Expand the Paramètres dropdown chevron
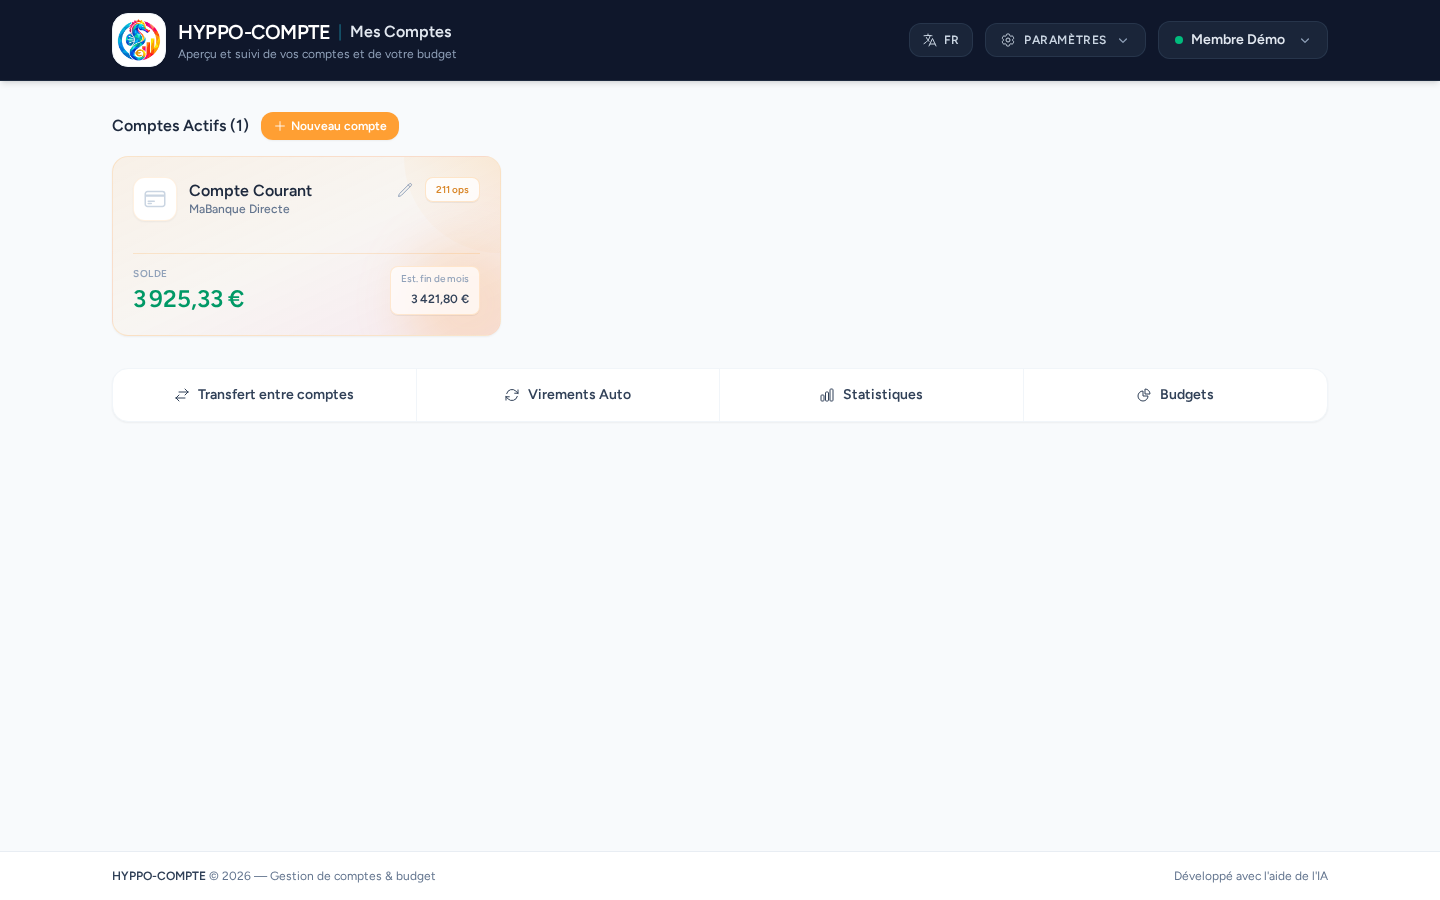Screen dimensions: 1440x900 tap(1123, 40)
